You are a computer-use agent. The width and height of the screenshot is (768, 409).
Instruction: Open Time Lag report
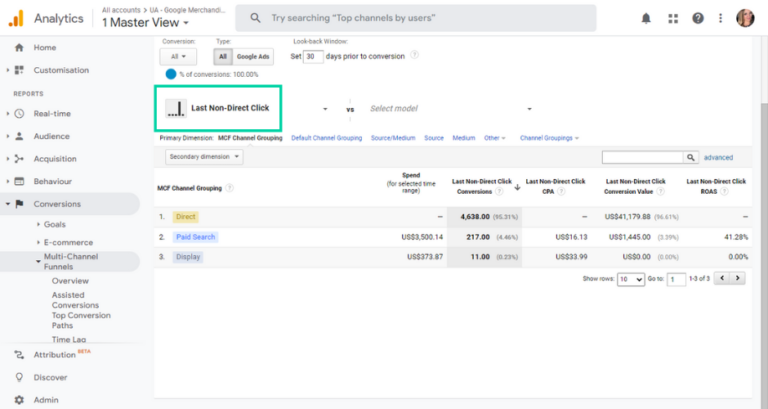tap(69, 339)
